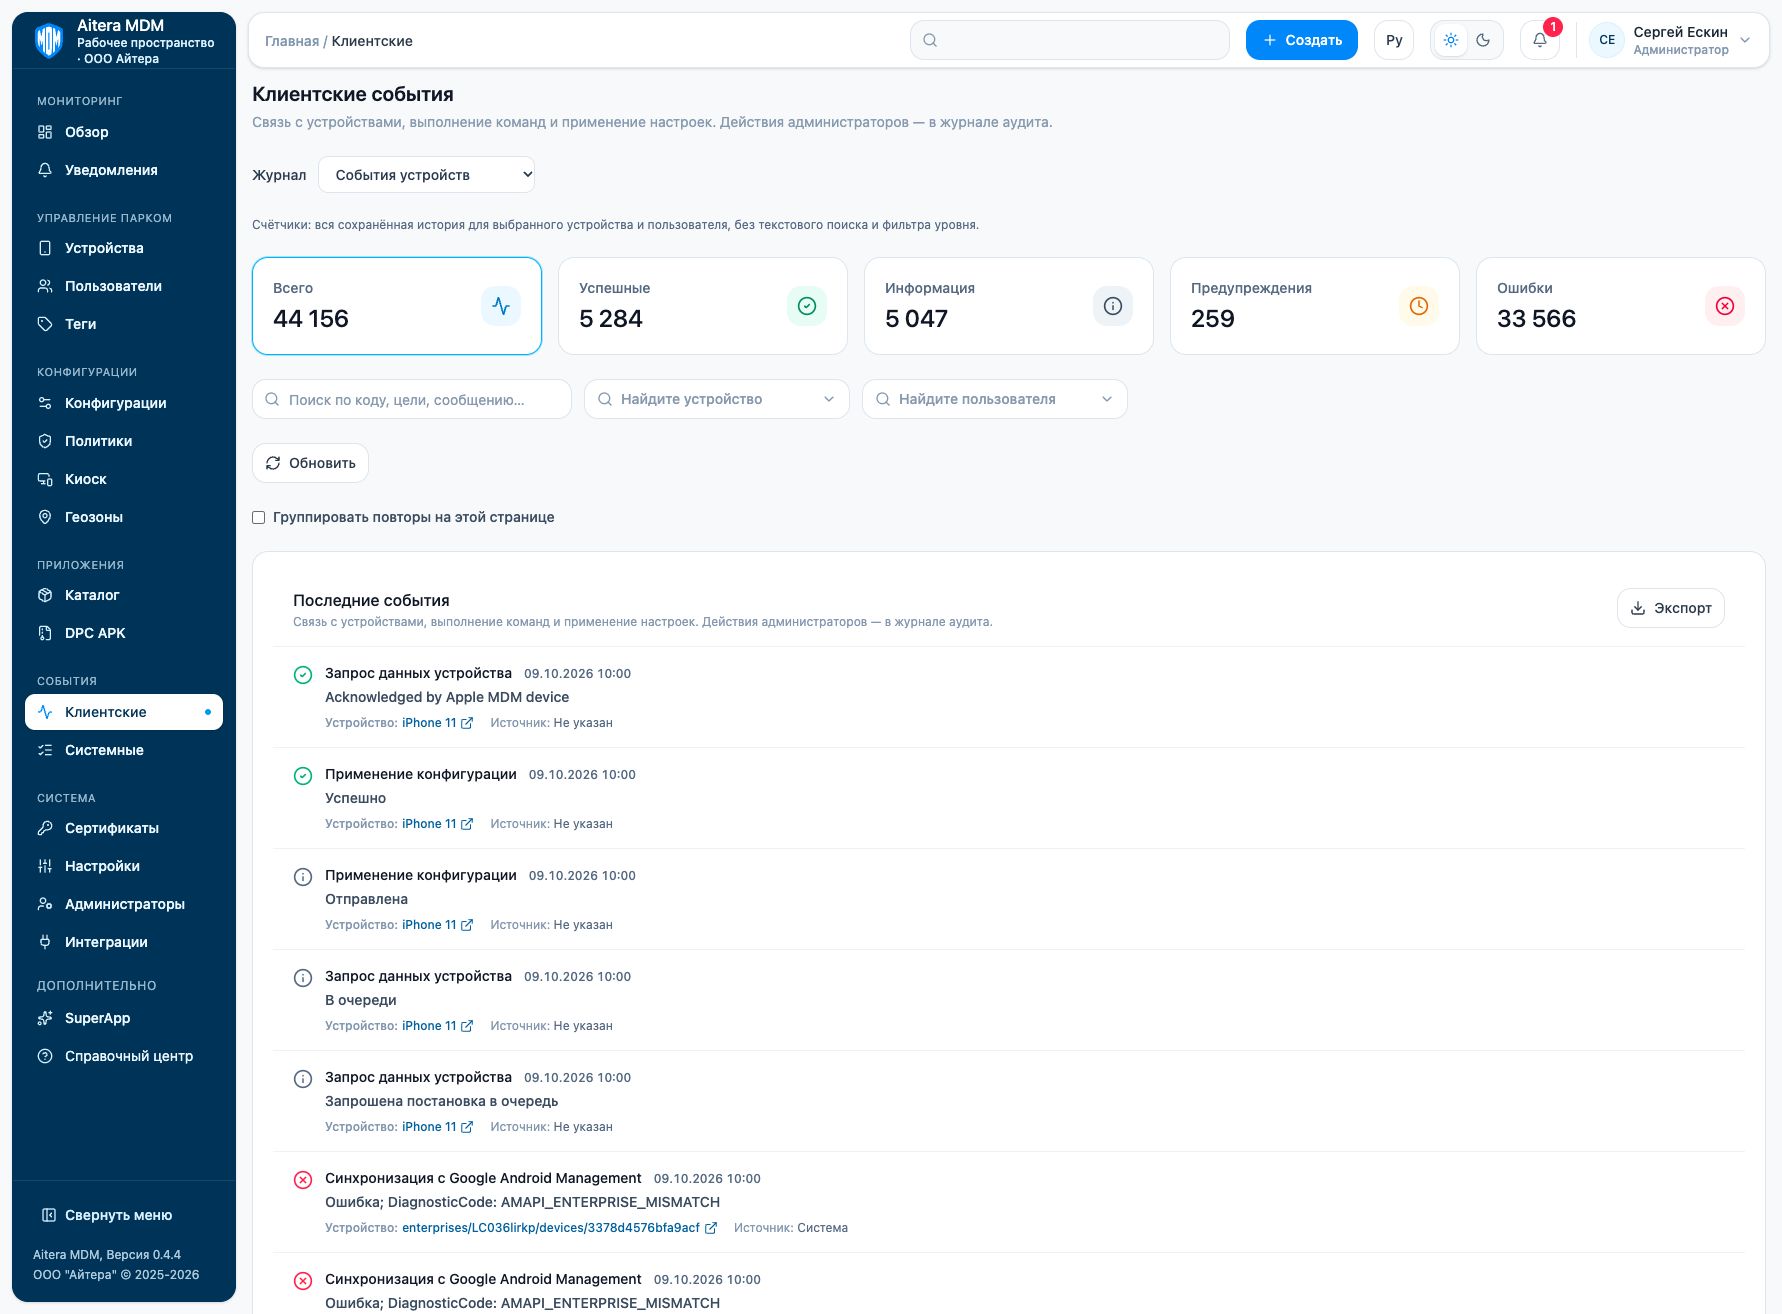Click the info icon on Информация card
Screen dimensions: 1782x1314
click(1113, 306)
